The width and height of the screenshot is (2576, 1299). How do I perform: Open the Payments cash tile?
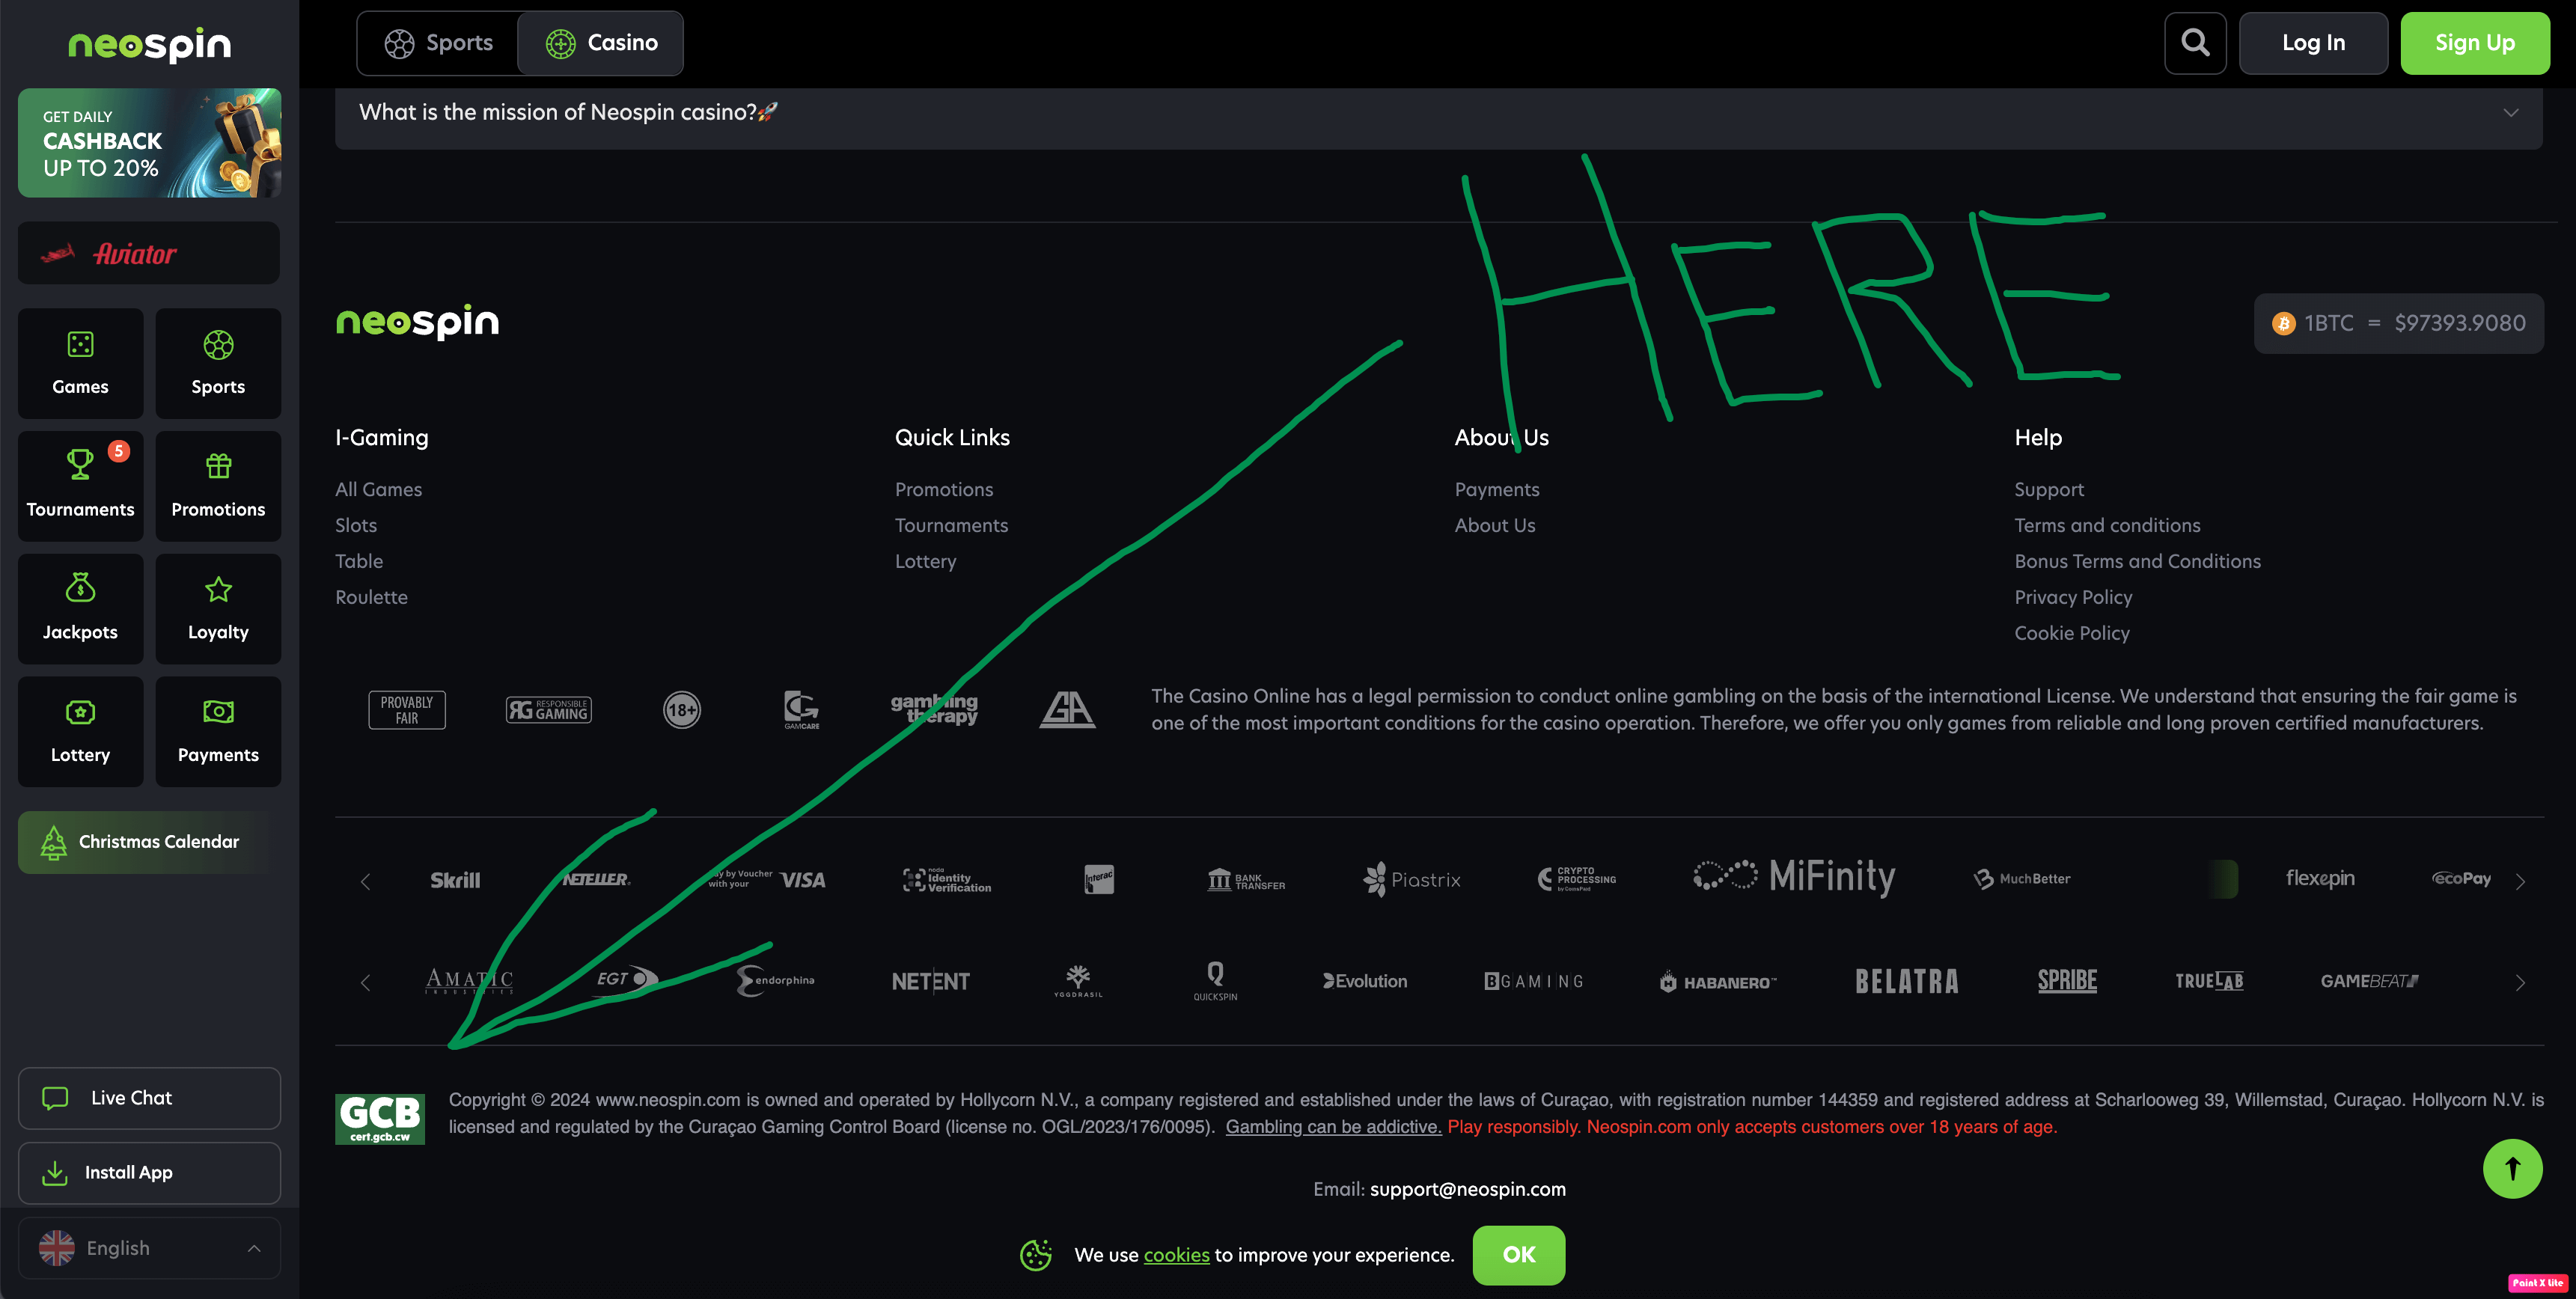tap(218, 732)
